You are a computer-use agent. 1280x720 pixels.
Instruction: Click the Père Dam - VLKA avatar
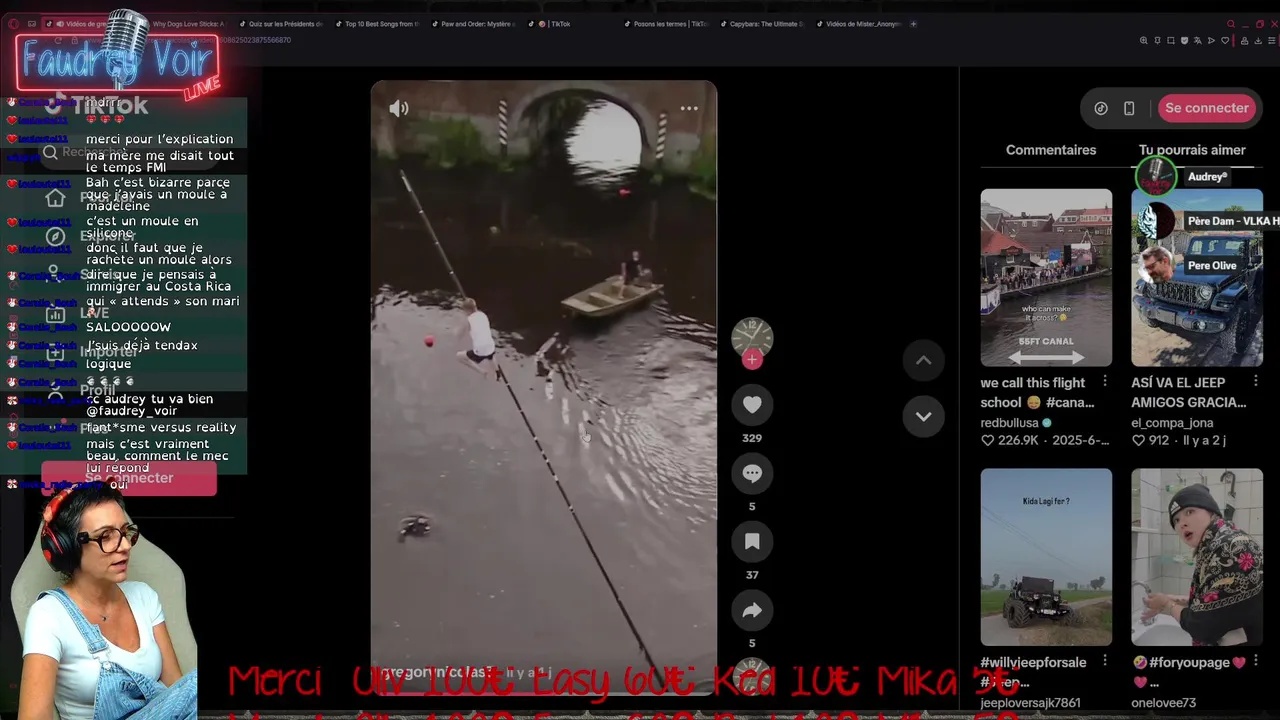point(1156,221)
